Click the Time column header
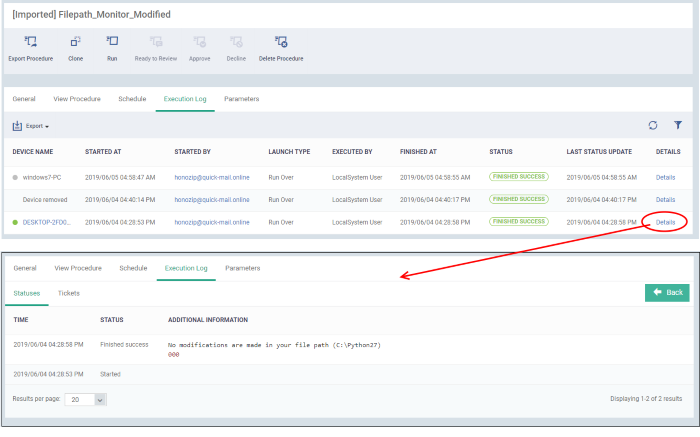The width and height of the screenshot is (700, 437). tap(21, 320)
